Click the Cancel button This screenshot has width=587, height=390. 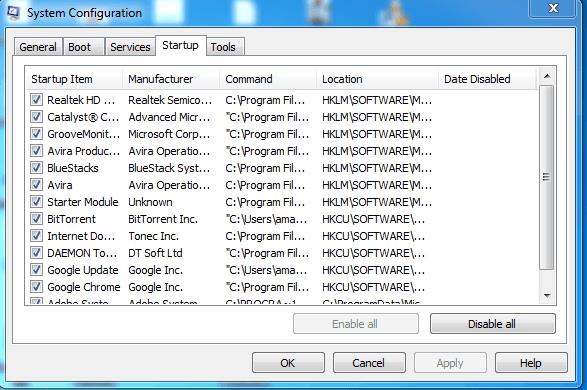pos(369,363)
